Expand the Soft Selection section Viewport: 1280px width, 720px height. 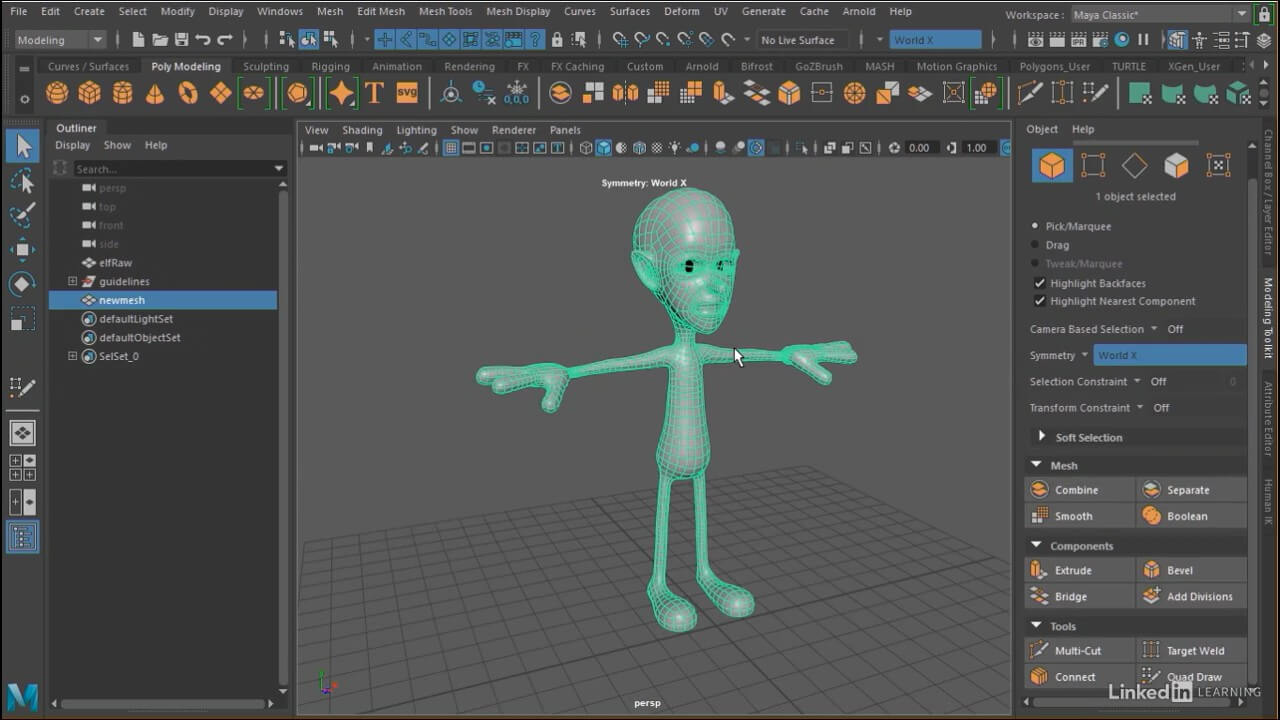pyautogui.click(x=1041, y=437)
